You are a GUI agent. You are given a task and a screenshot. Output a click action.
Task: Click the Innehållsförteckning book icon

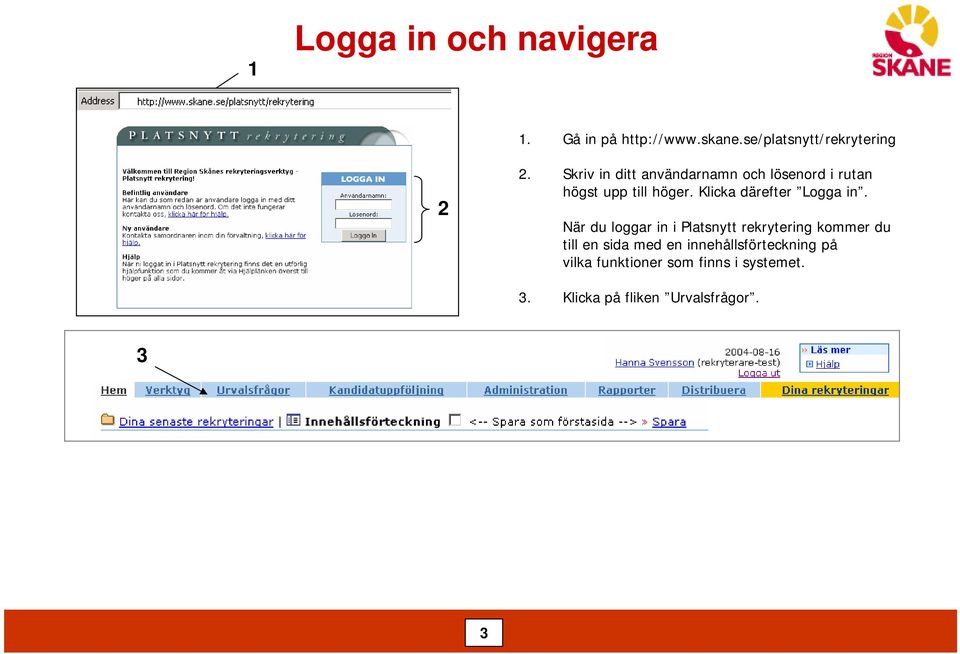[x=293, y=420]
